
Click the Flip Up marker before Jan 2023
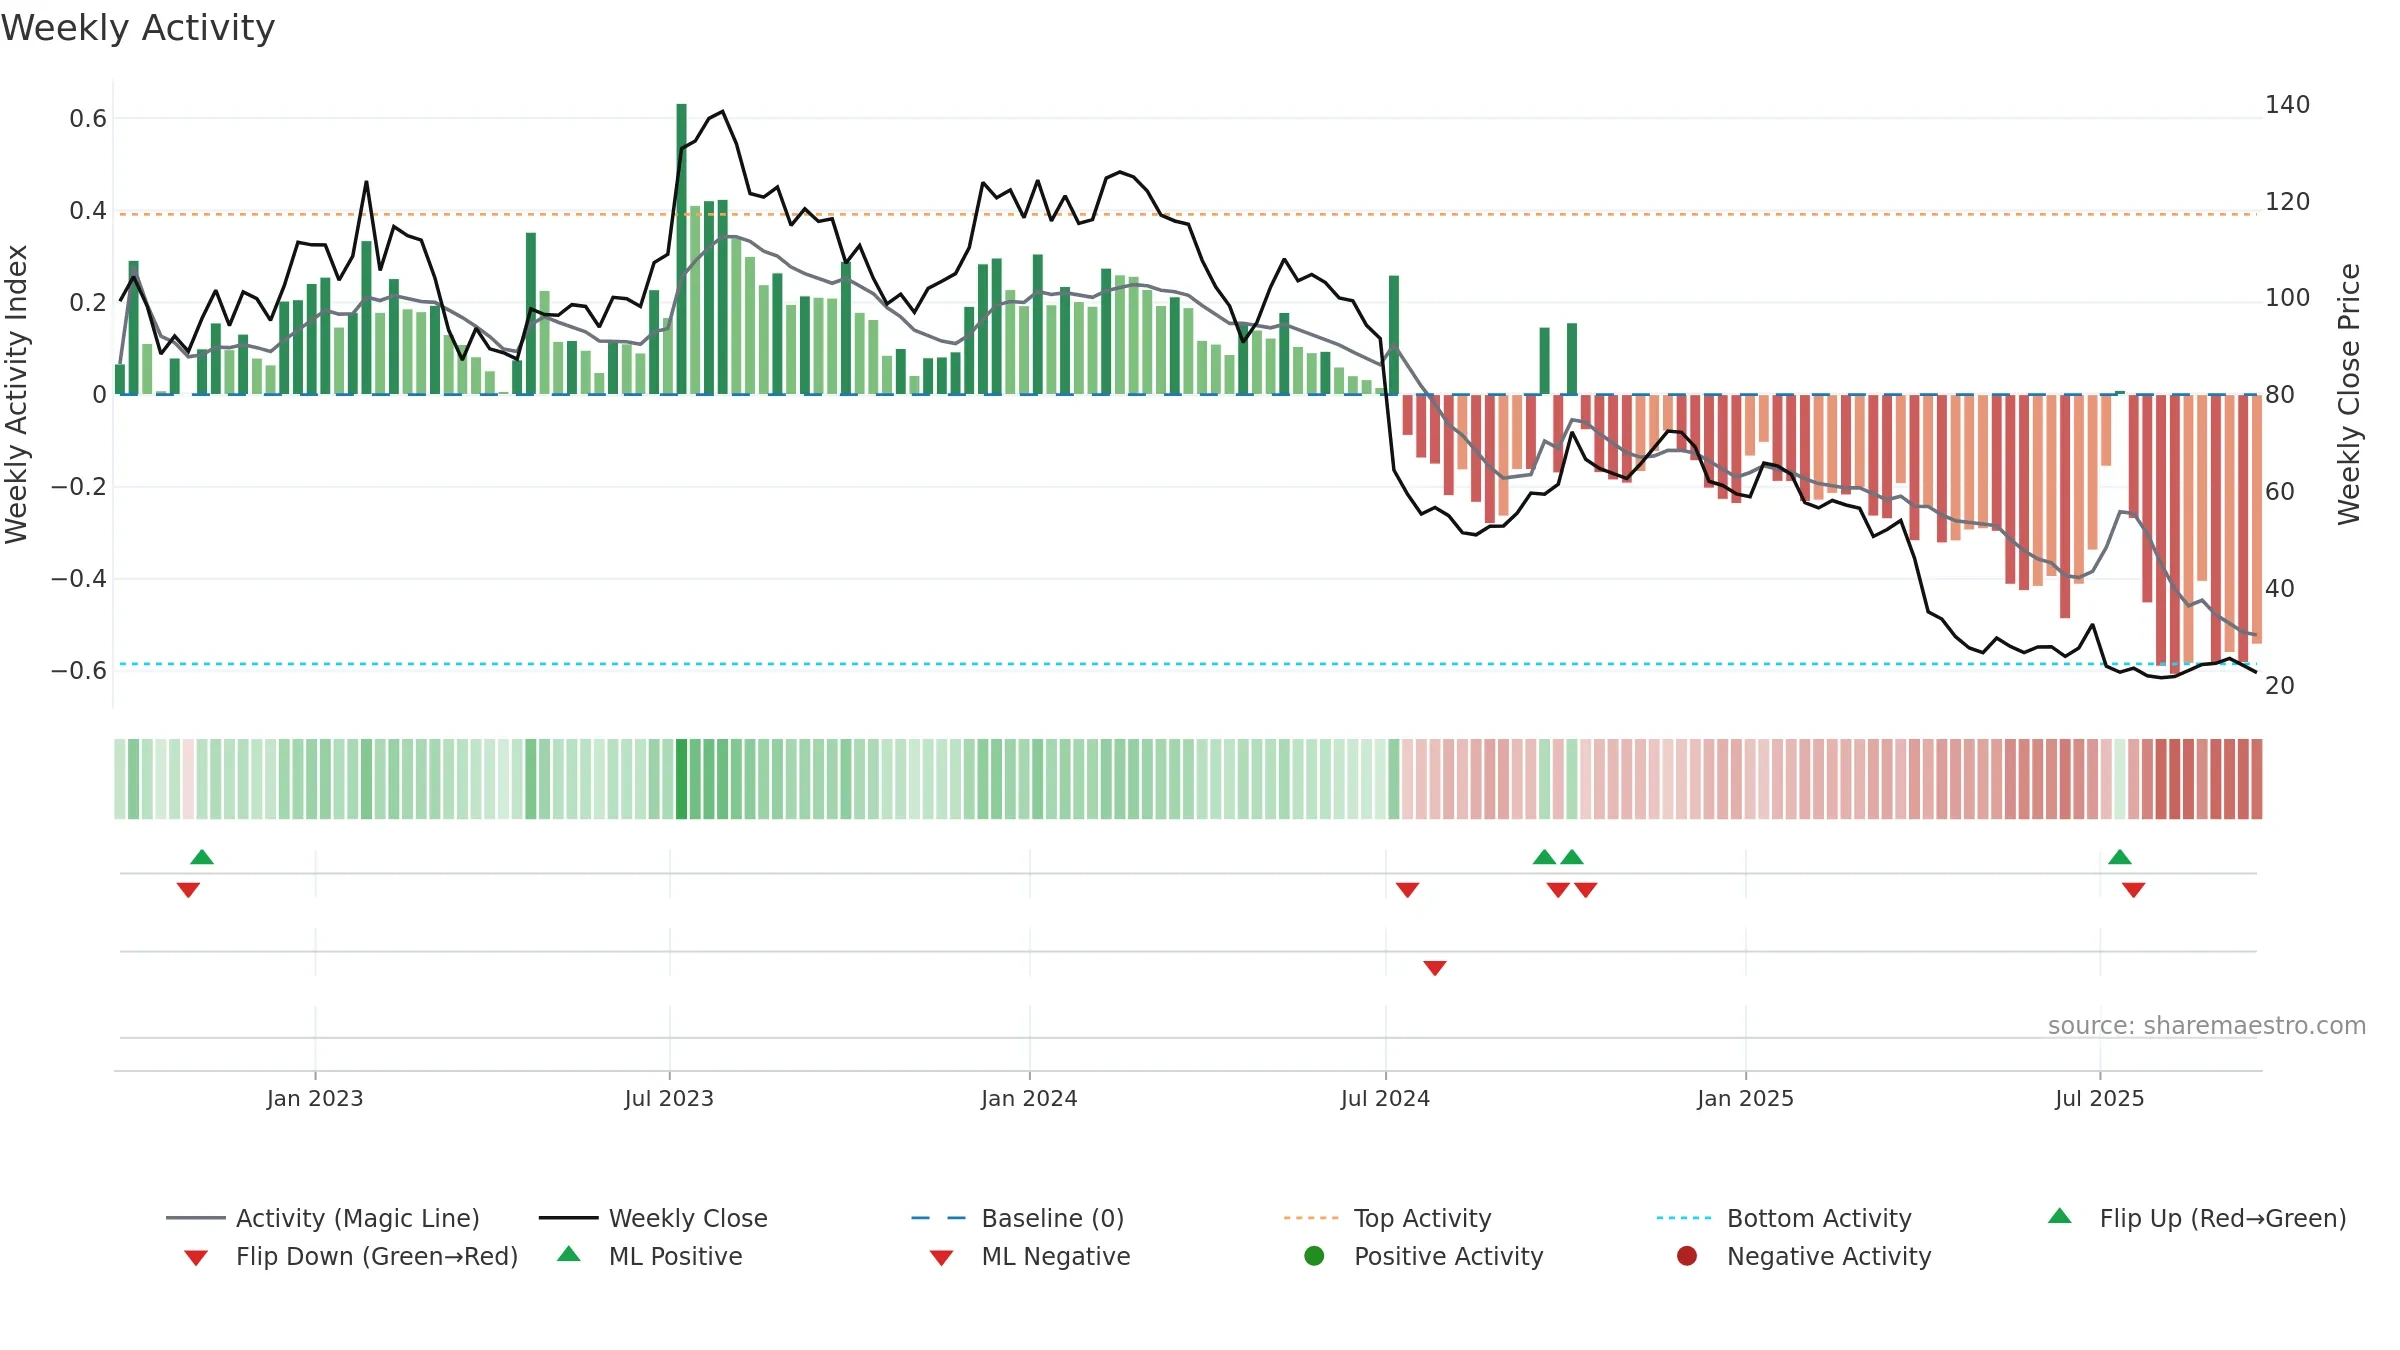pos(202,857)
